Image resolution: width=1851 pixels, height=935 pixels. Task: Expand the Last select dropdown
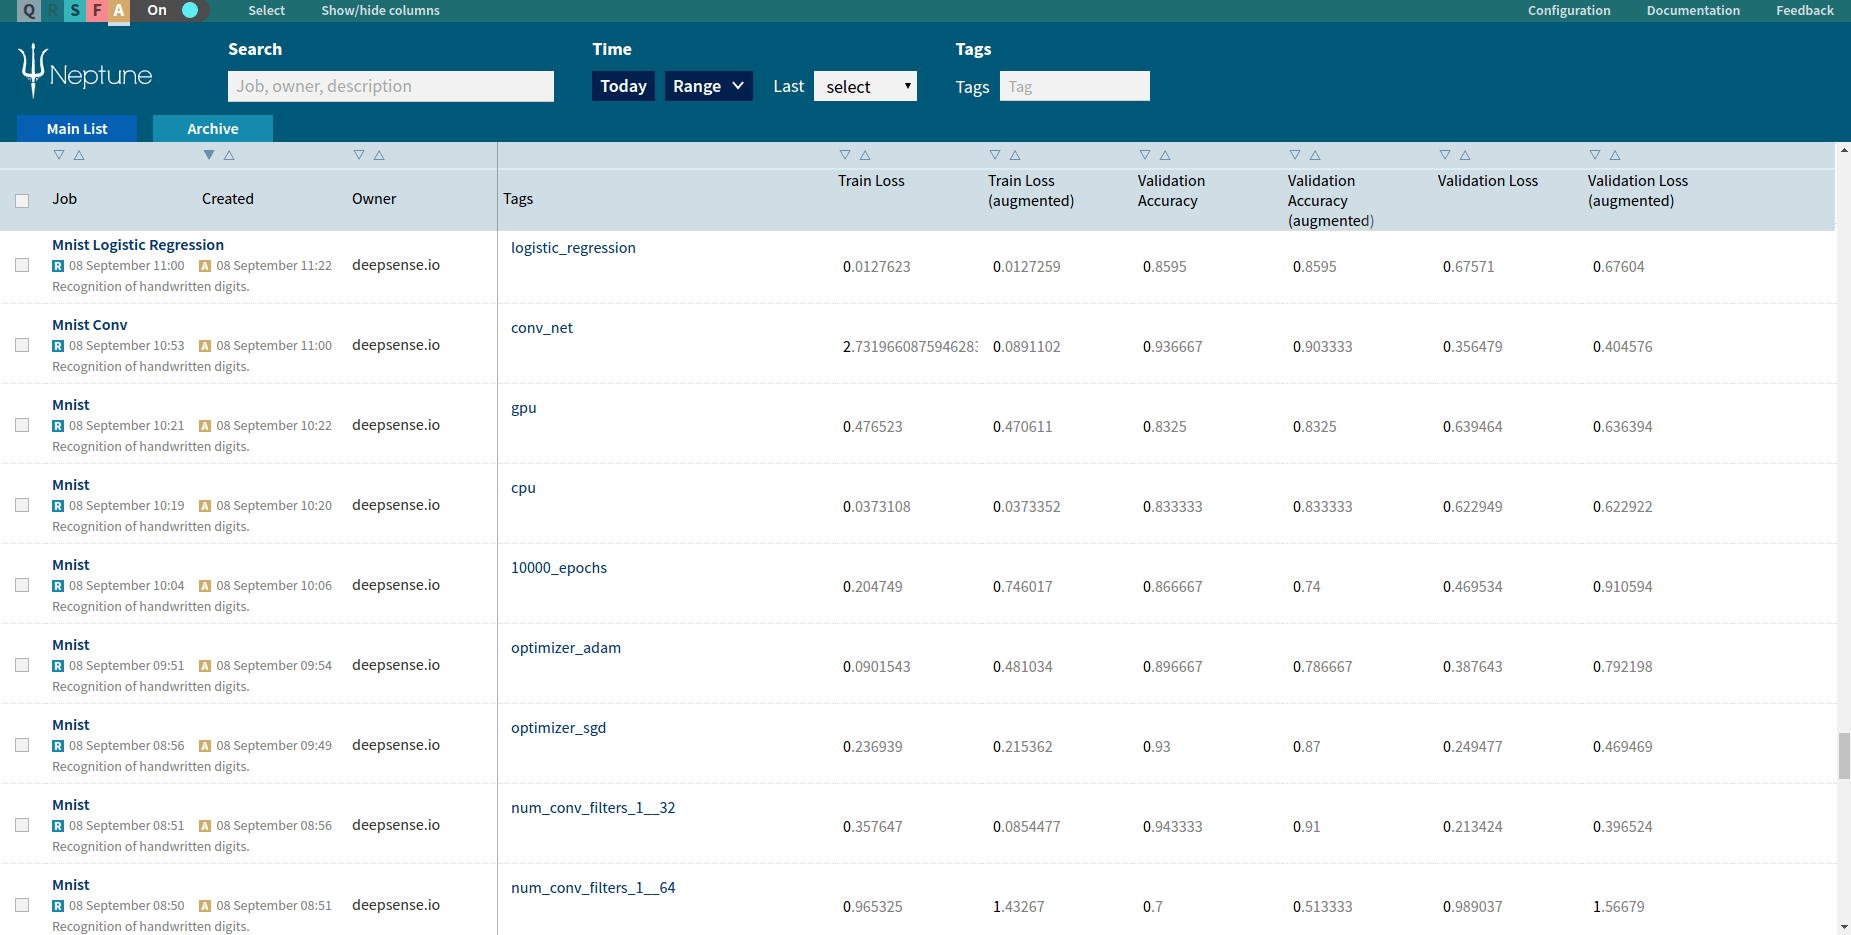click(x=865, y=87)
